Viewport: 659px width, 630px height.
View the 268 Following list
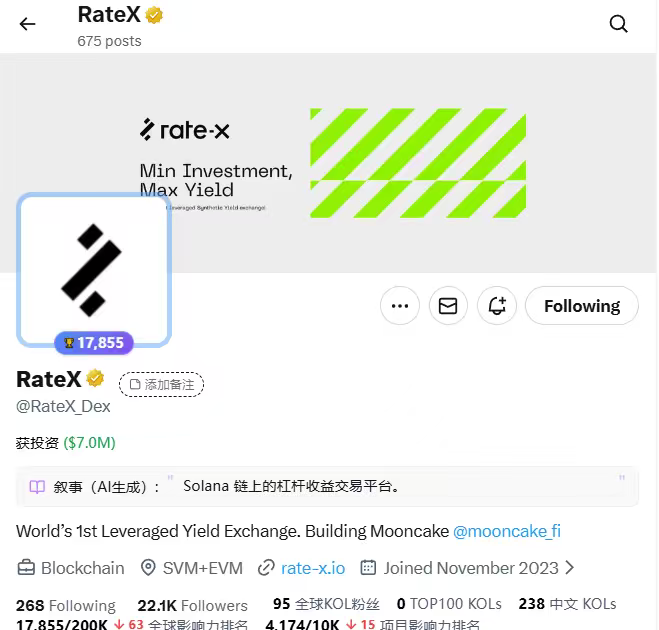[x=66, y=605]
